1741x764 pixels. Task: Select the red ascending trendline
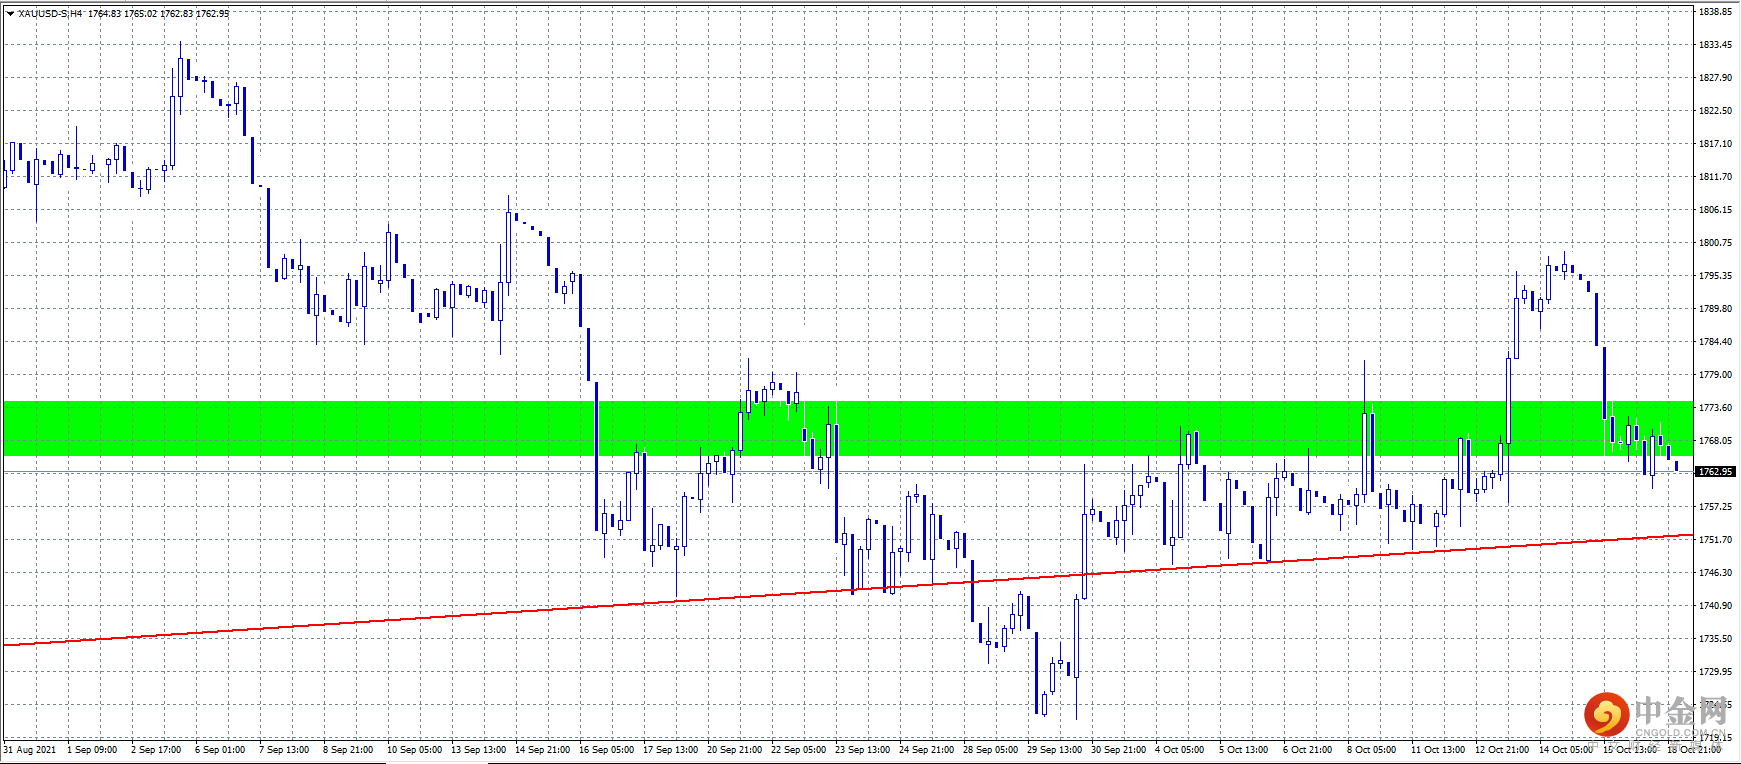pos(847,590)
